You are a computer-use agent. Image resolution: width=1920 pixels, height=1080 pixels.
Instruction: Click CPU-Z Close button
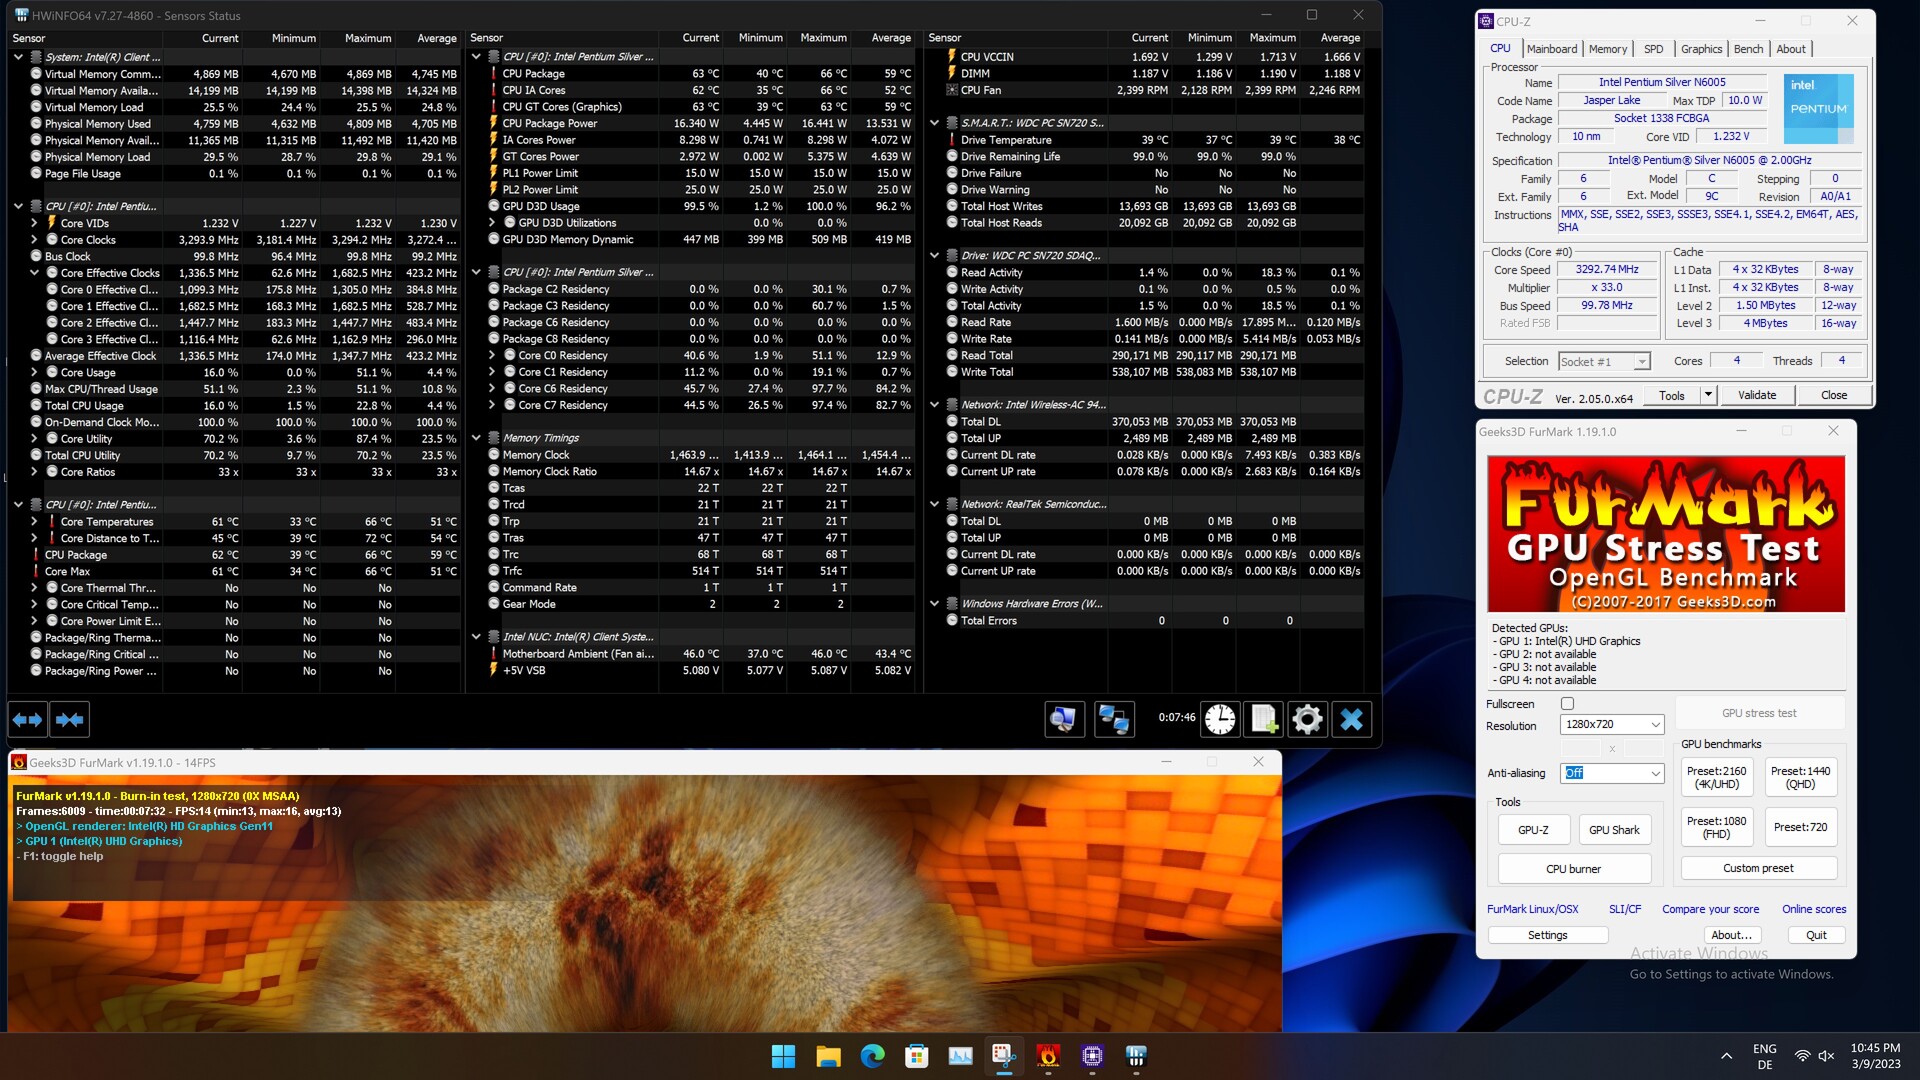pos(1834,395)
